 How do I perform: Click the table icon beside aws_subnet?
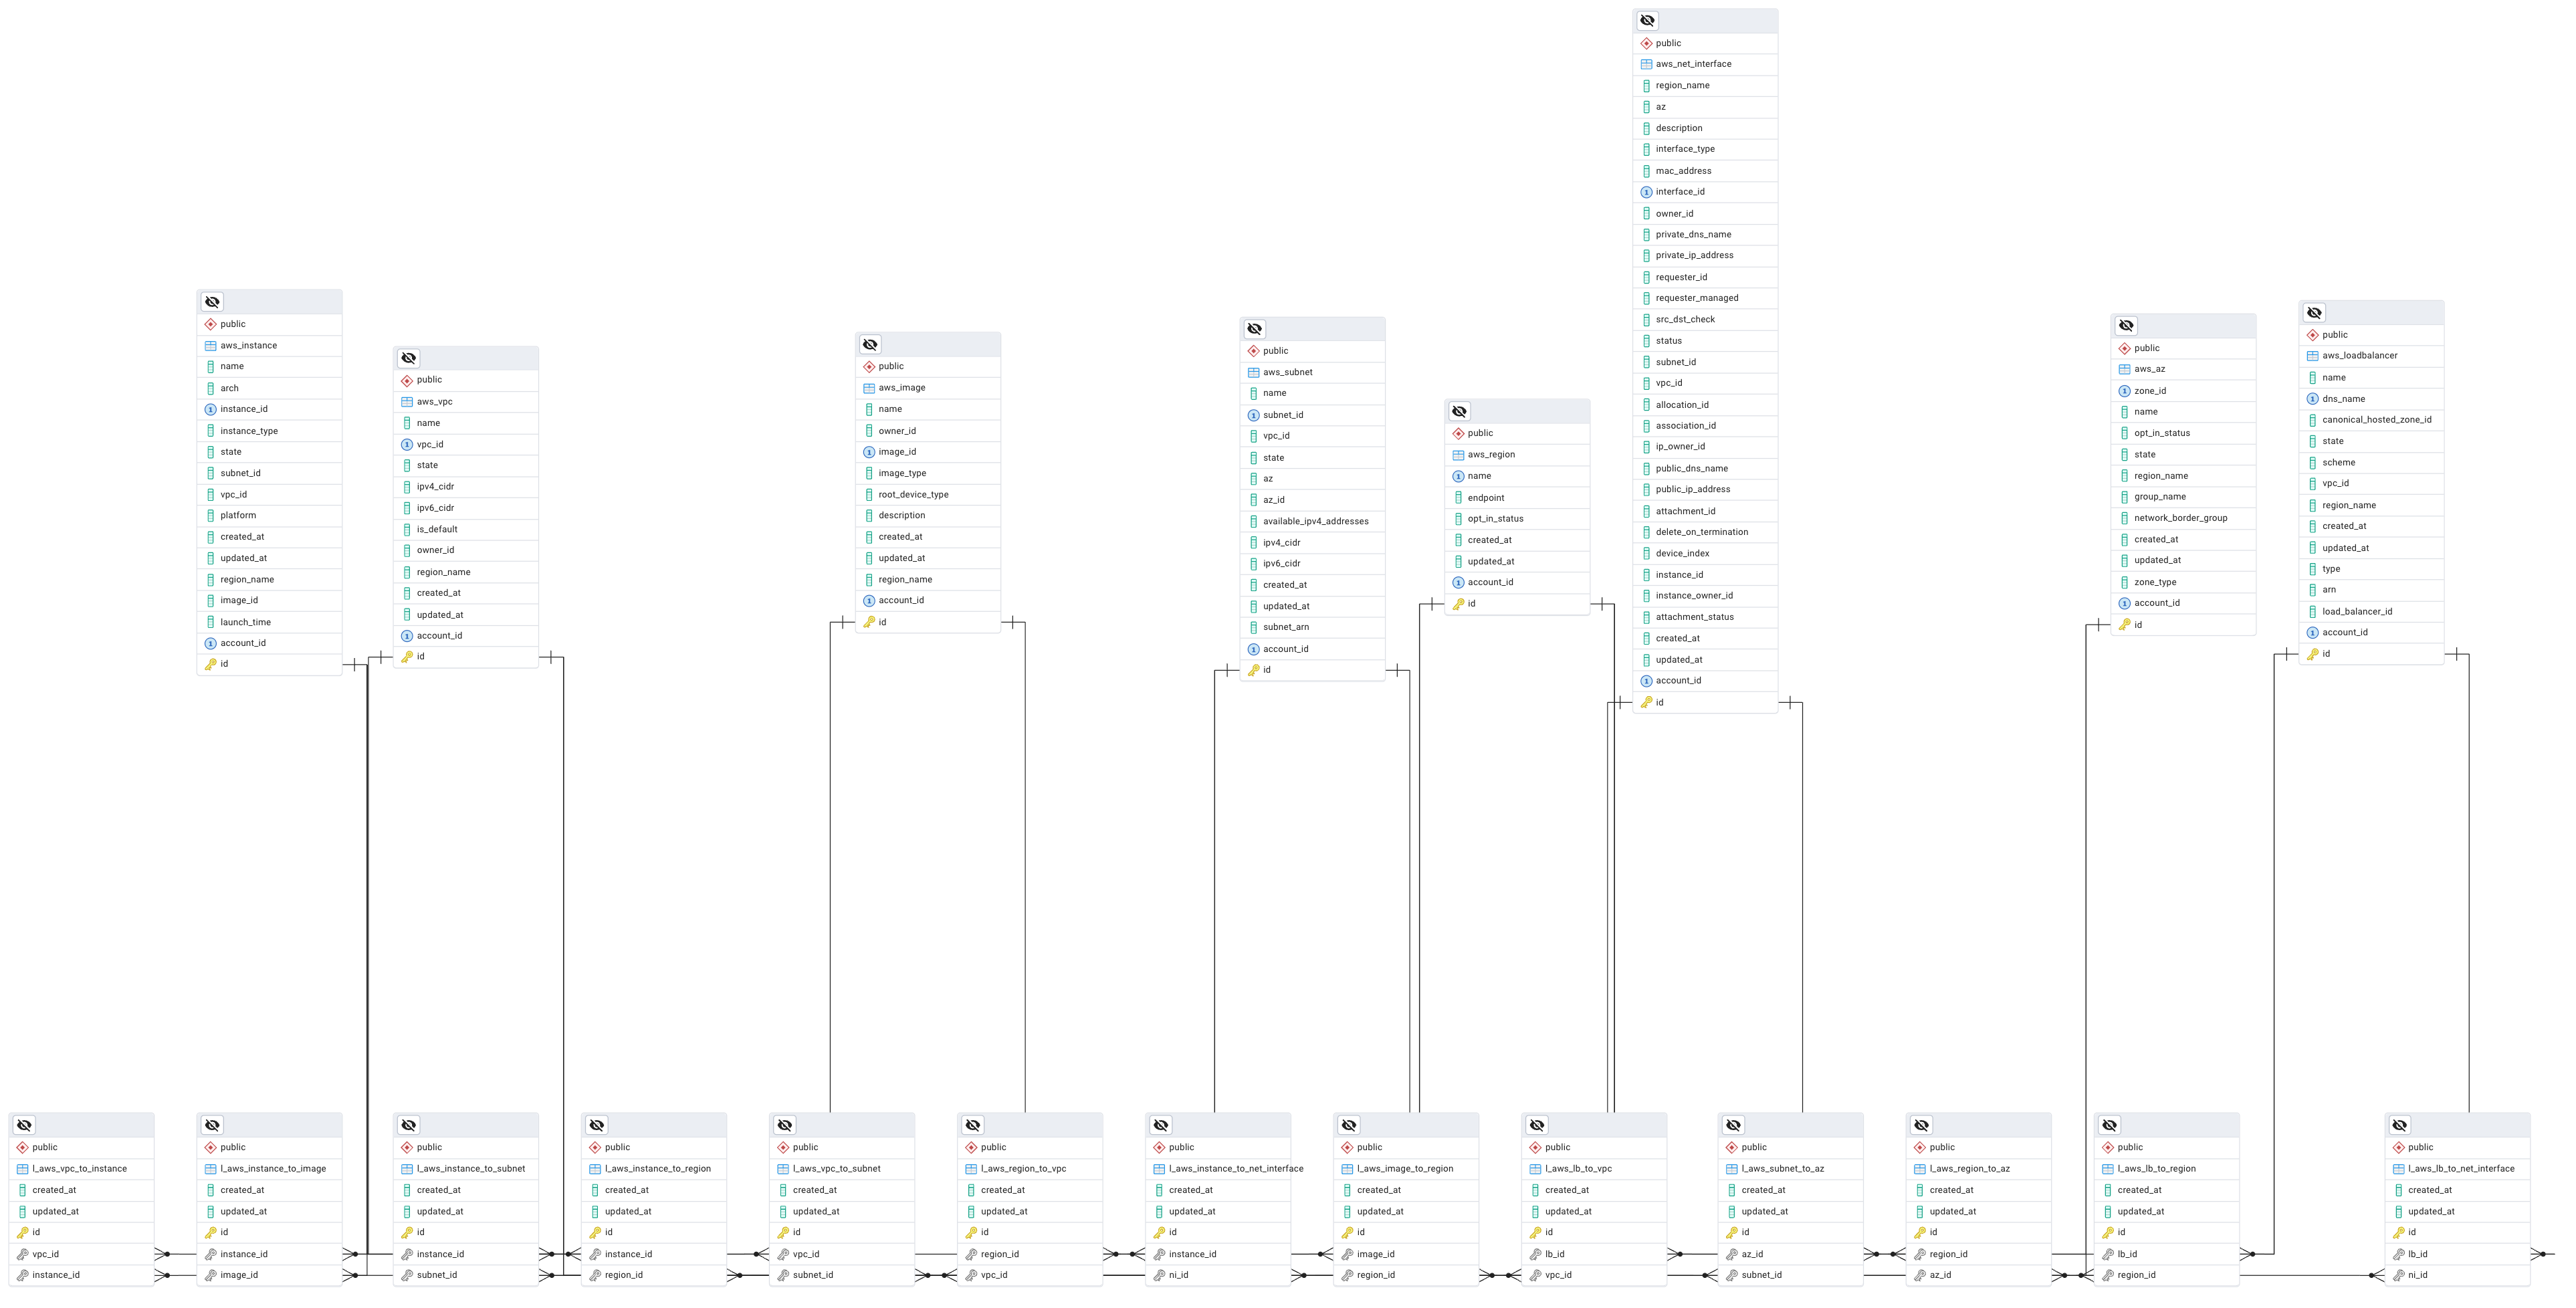coord(1253,371)
